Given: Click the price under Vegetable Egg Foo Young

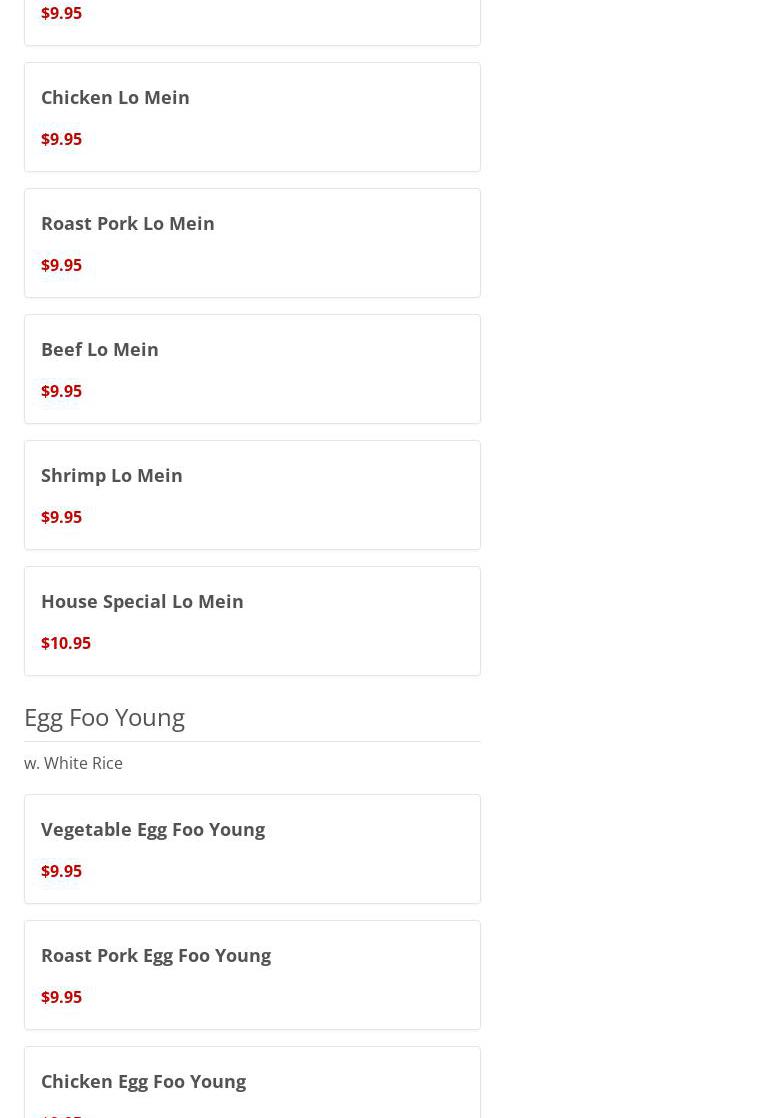Looking at the screenshot, I should click(61, 871).
